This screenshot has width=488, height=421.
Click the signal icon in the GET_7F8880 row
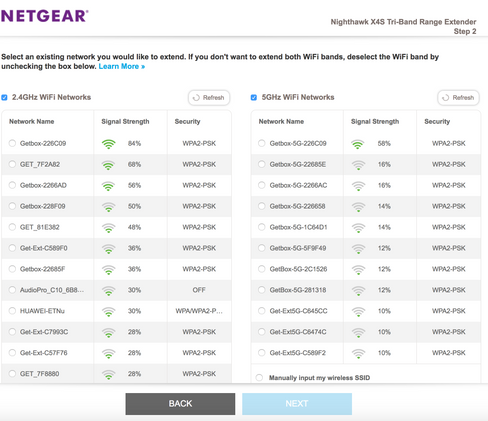[x=108, y=374]
